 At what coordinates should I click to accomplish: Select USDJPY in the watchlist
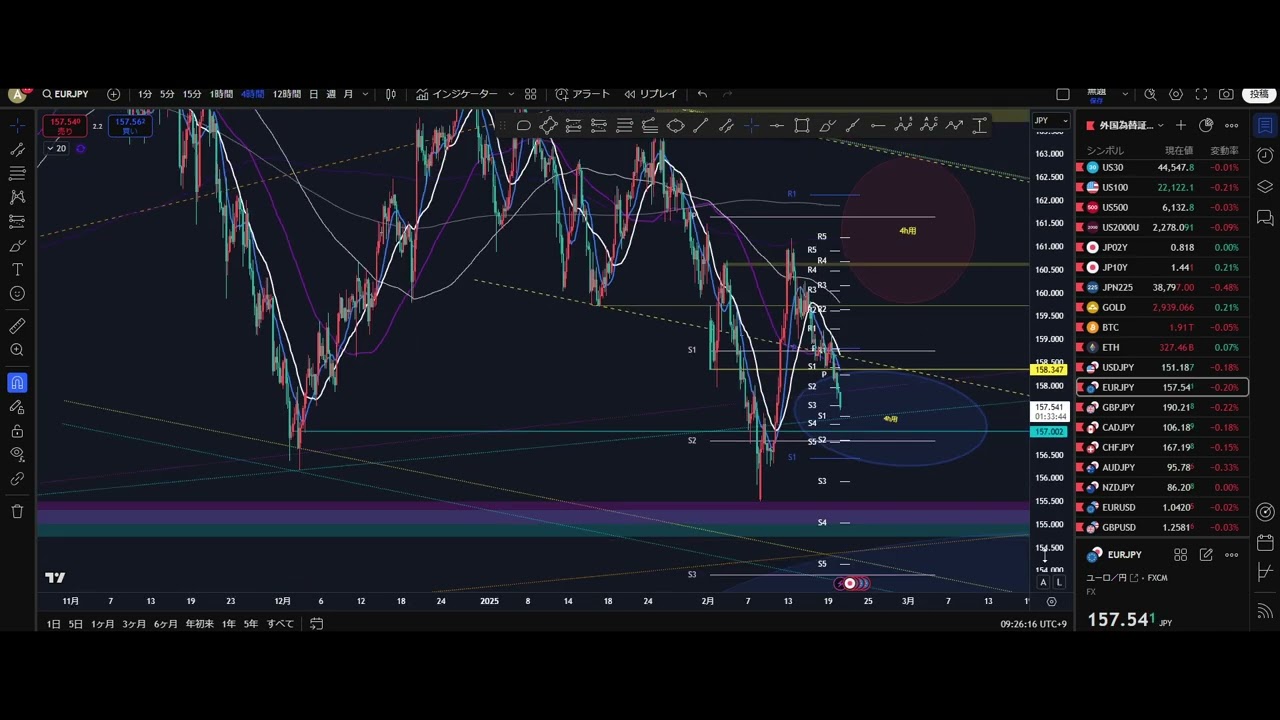coord(1117,367)
